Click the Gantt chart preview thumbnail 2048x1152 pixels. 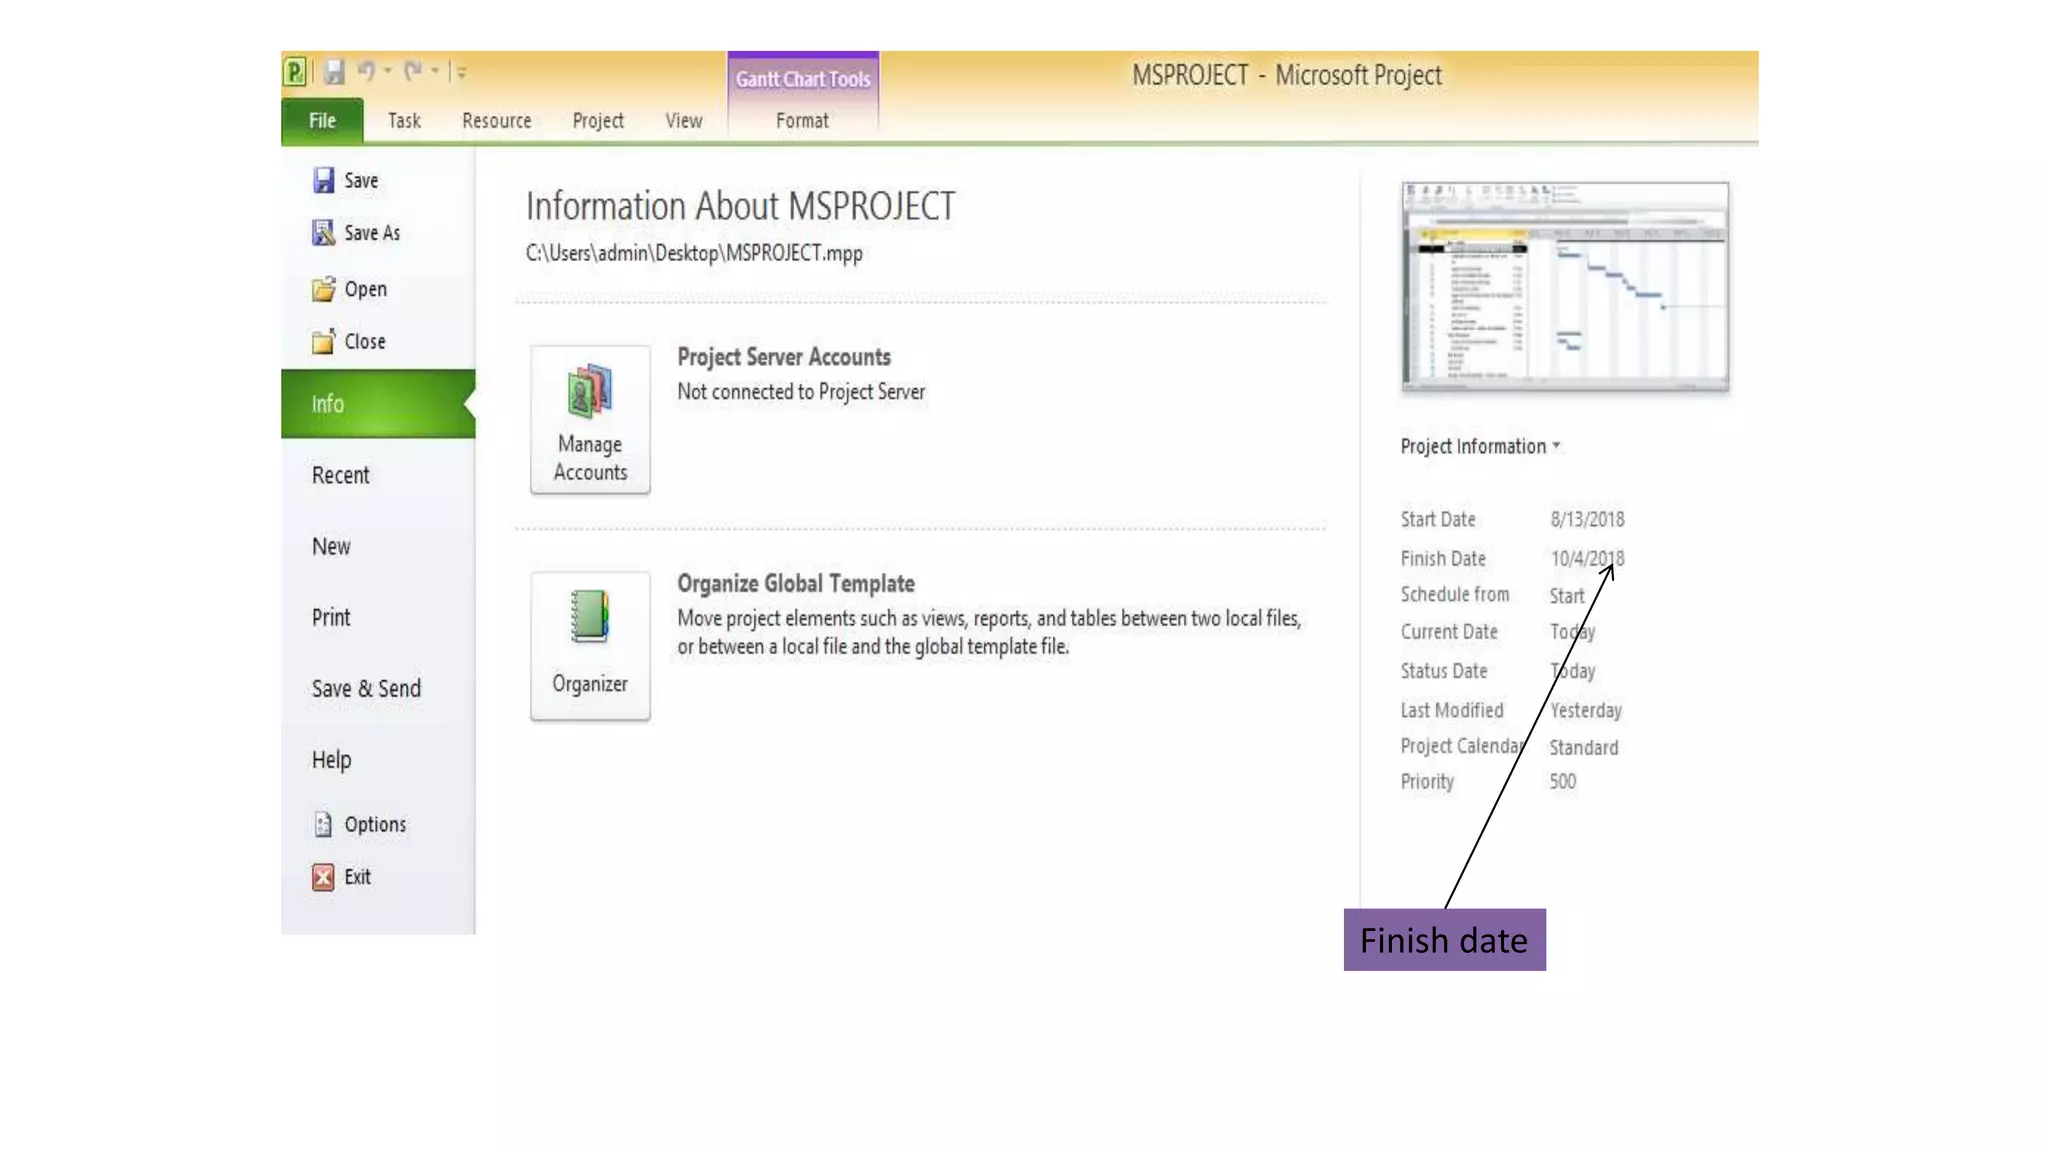tap(1565, 286)
